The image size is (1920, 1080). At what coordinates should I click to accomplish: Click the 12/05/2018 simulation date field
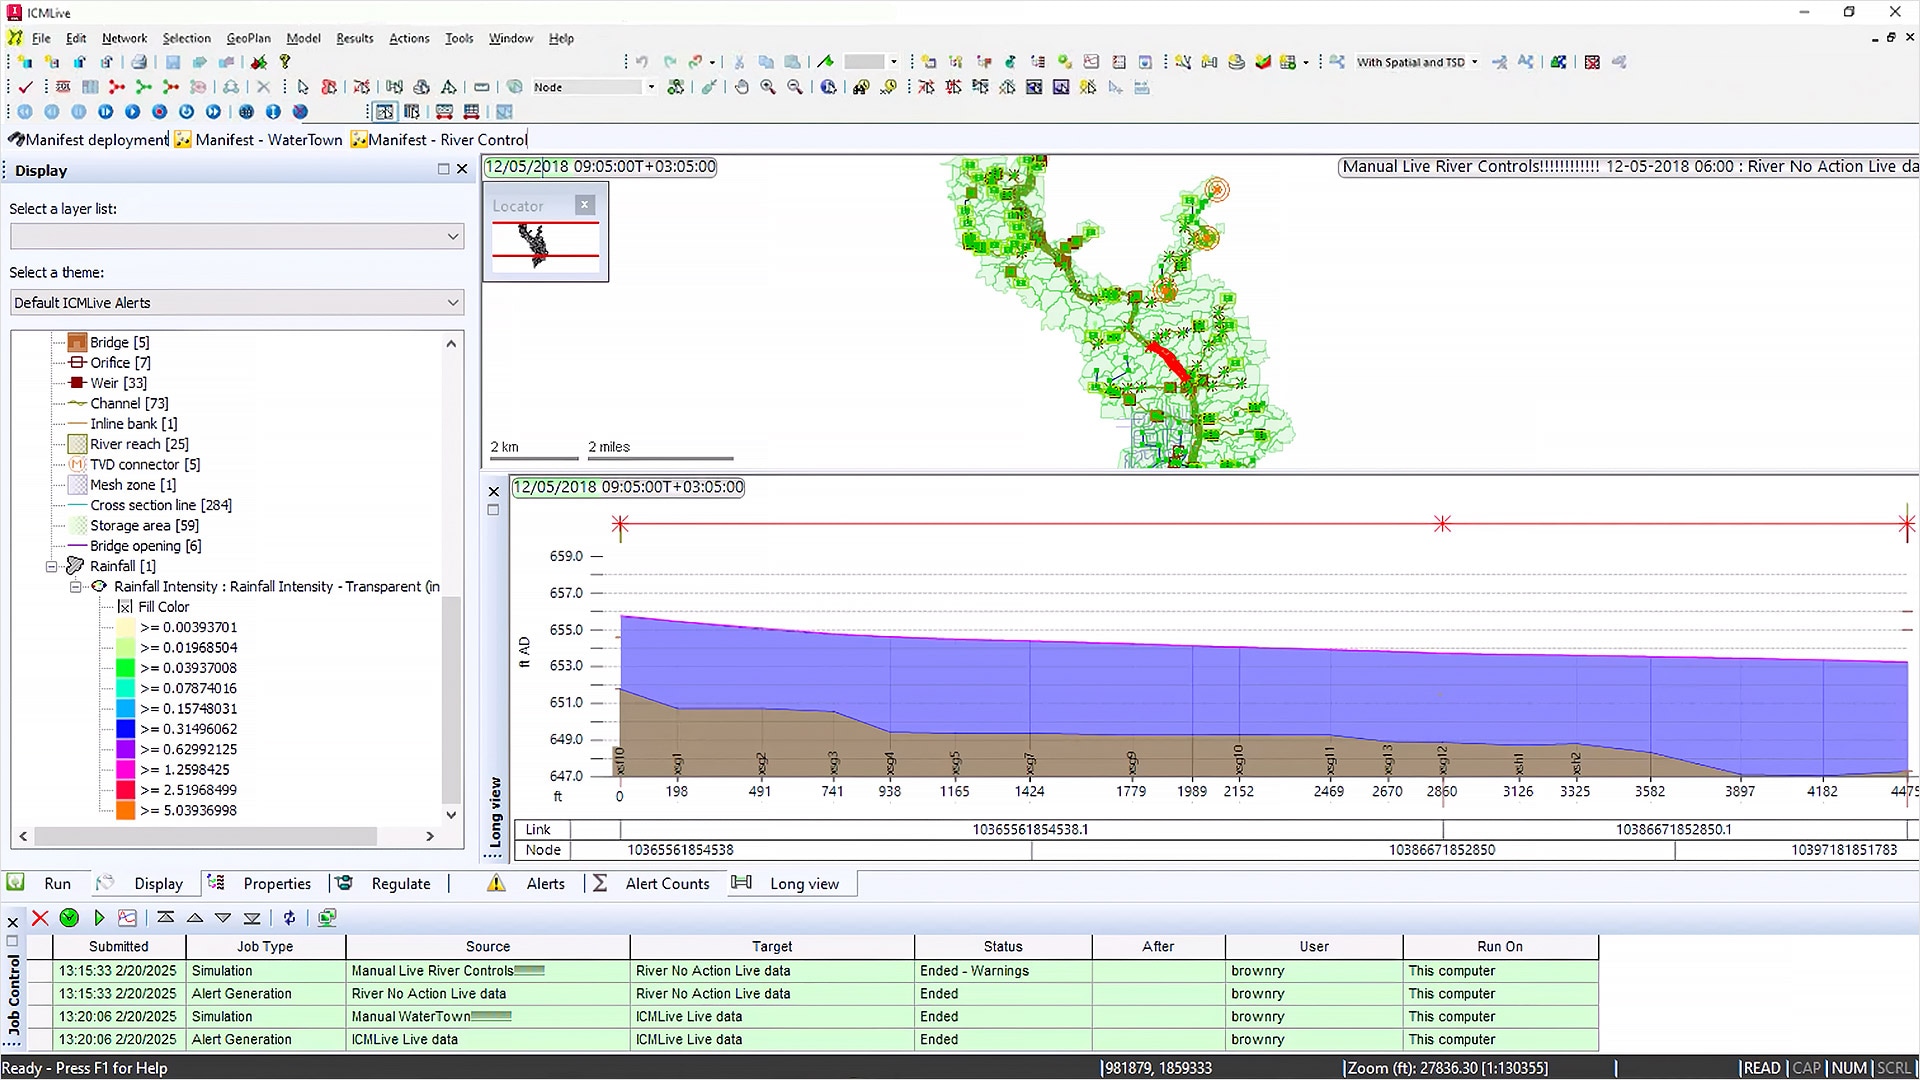click(598, 166)
